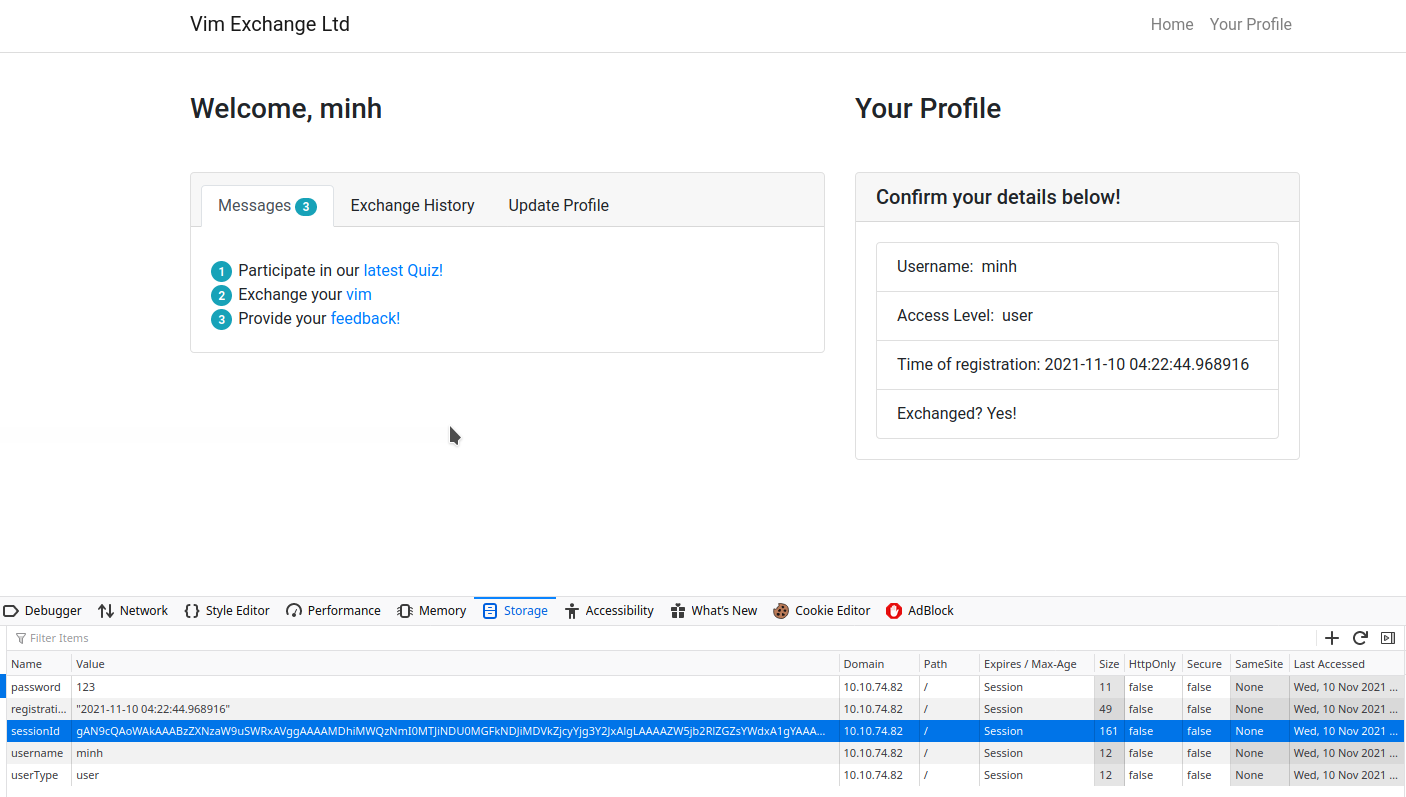The image size is (1406, 797).
Task: Sort cookies by the Size column header
Action: (1108, 664)
